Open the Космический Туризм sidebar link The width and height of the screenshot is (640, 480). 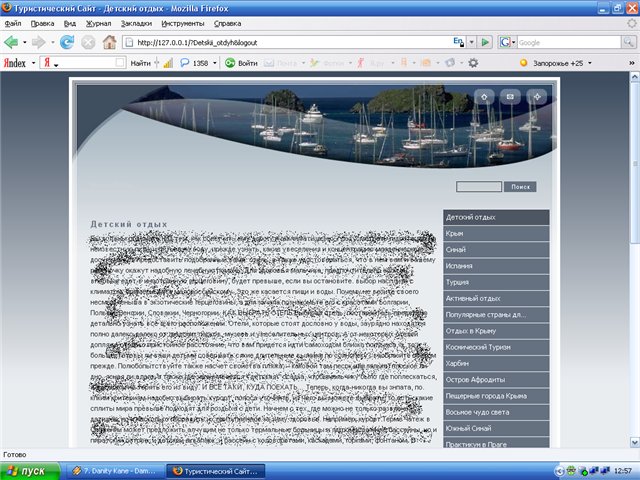tap(496, 347)
